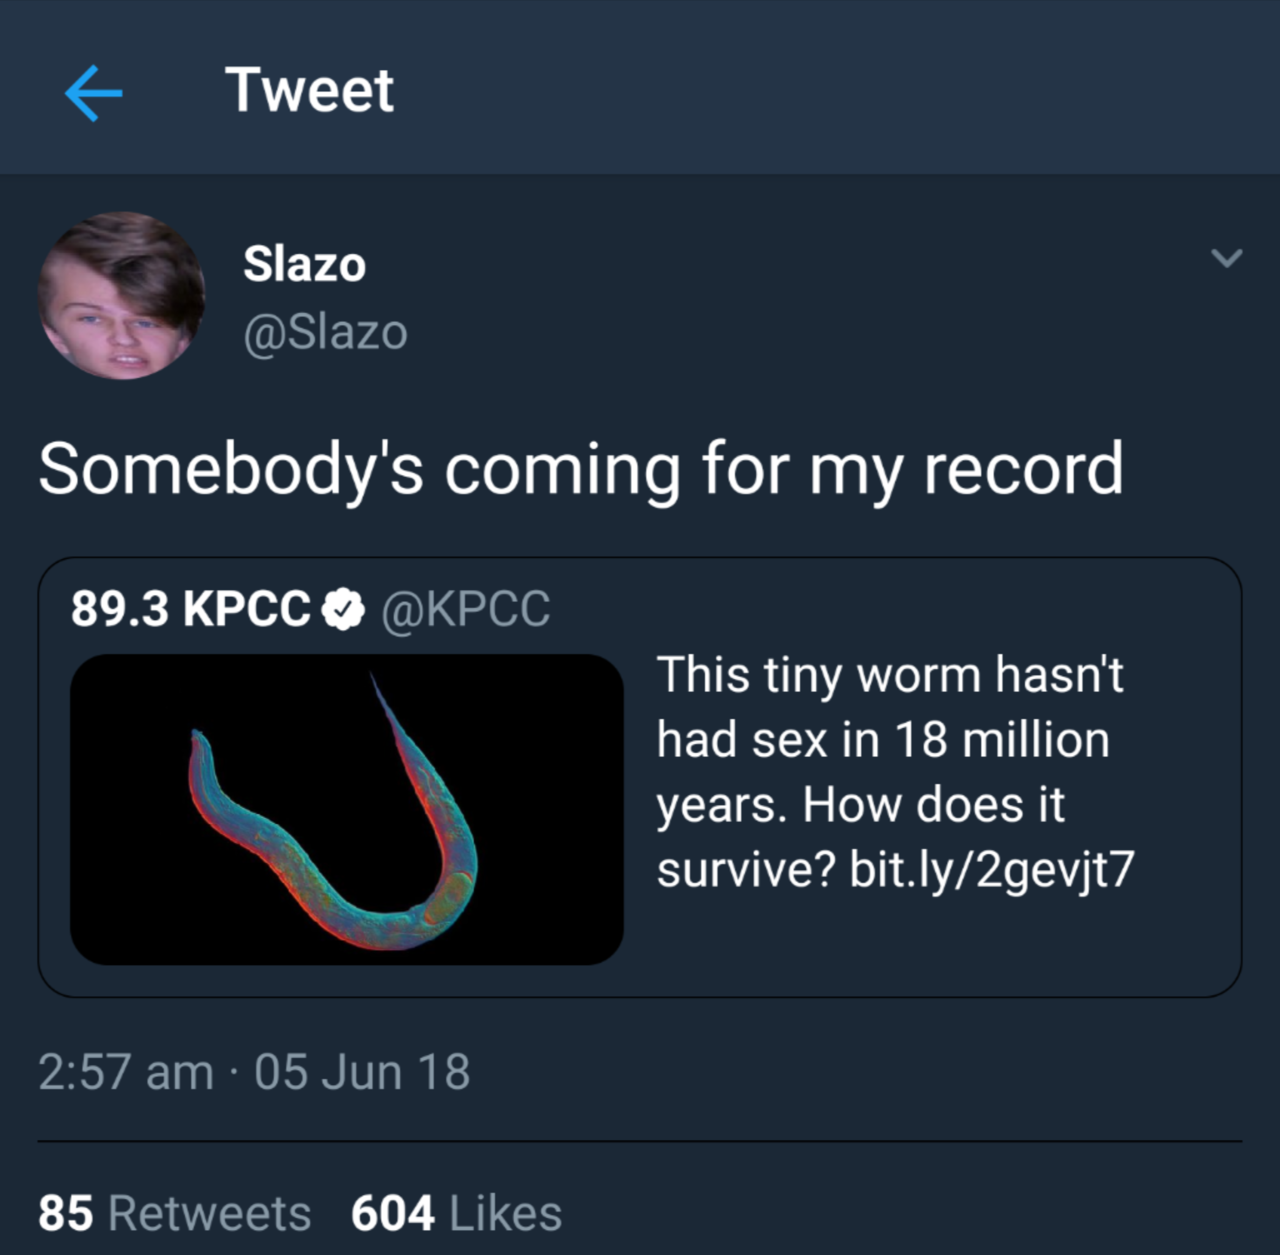The width and height of the screenshot is (1280, 1255).
Task: Go back using the blue arrow
Action: (x=93, y=93)
